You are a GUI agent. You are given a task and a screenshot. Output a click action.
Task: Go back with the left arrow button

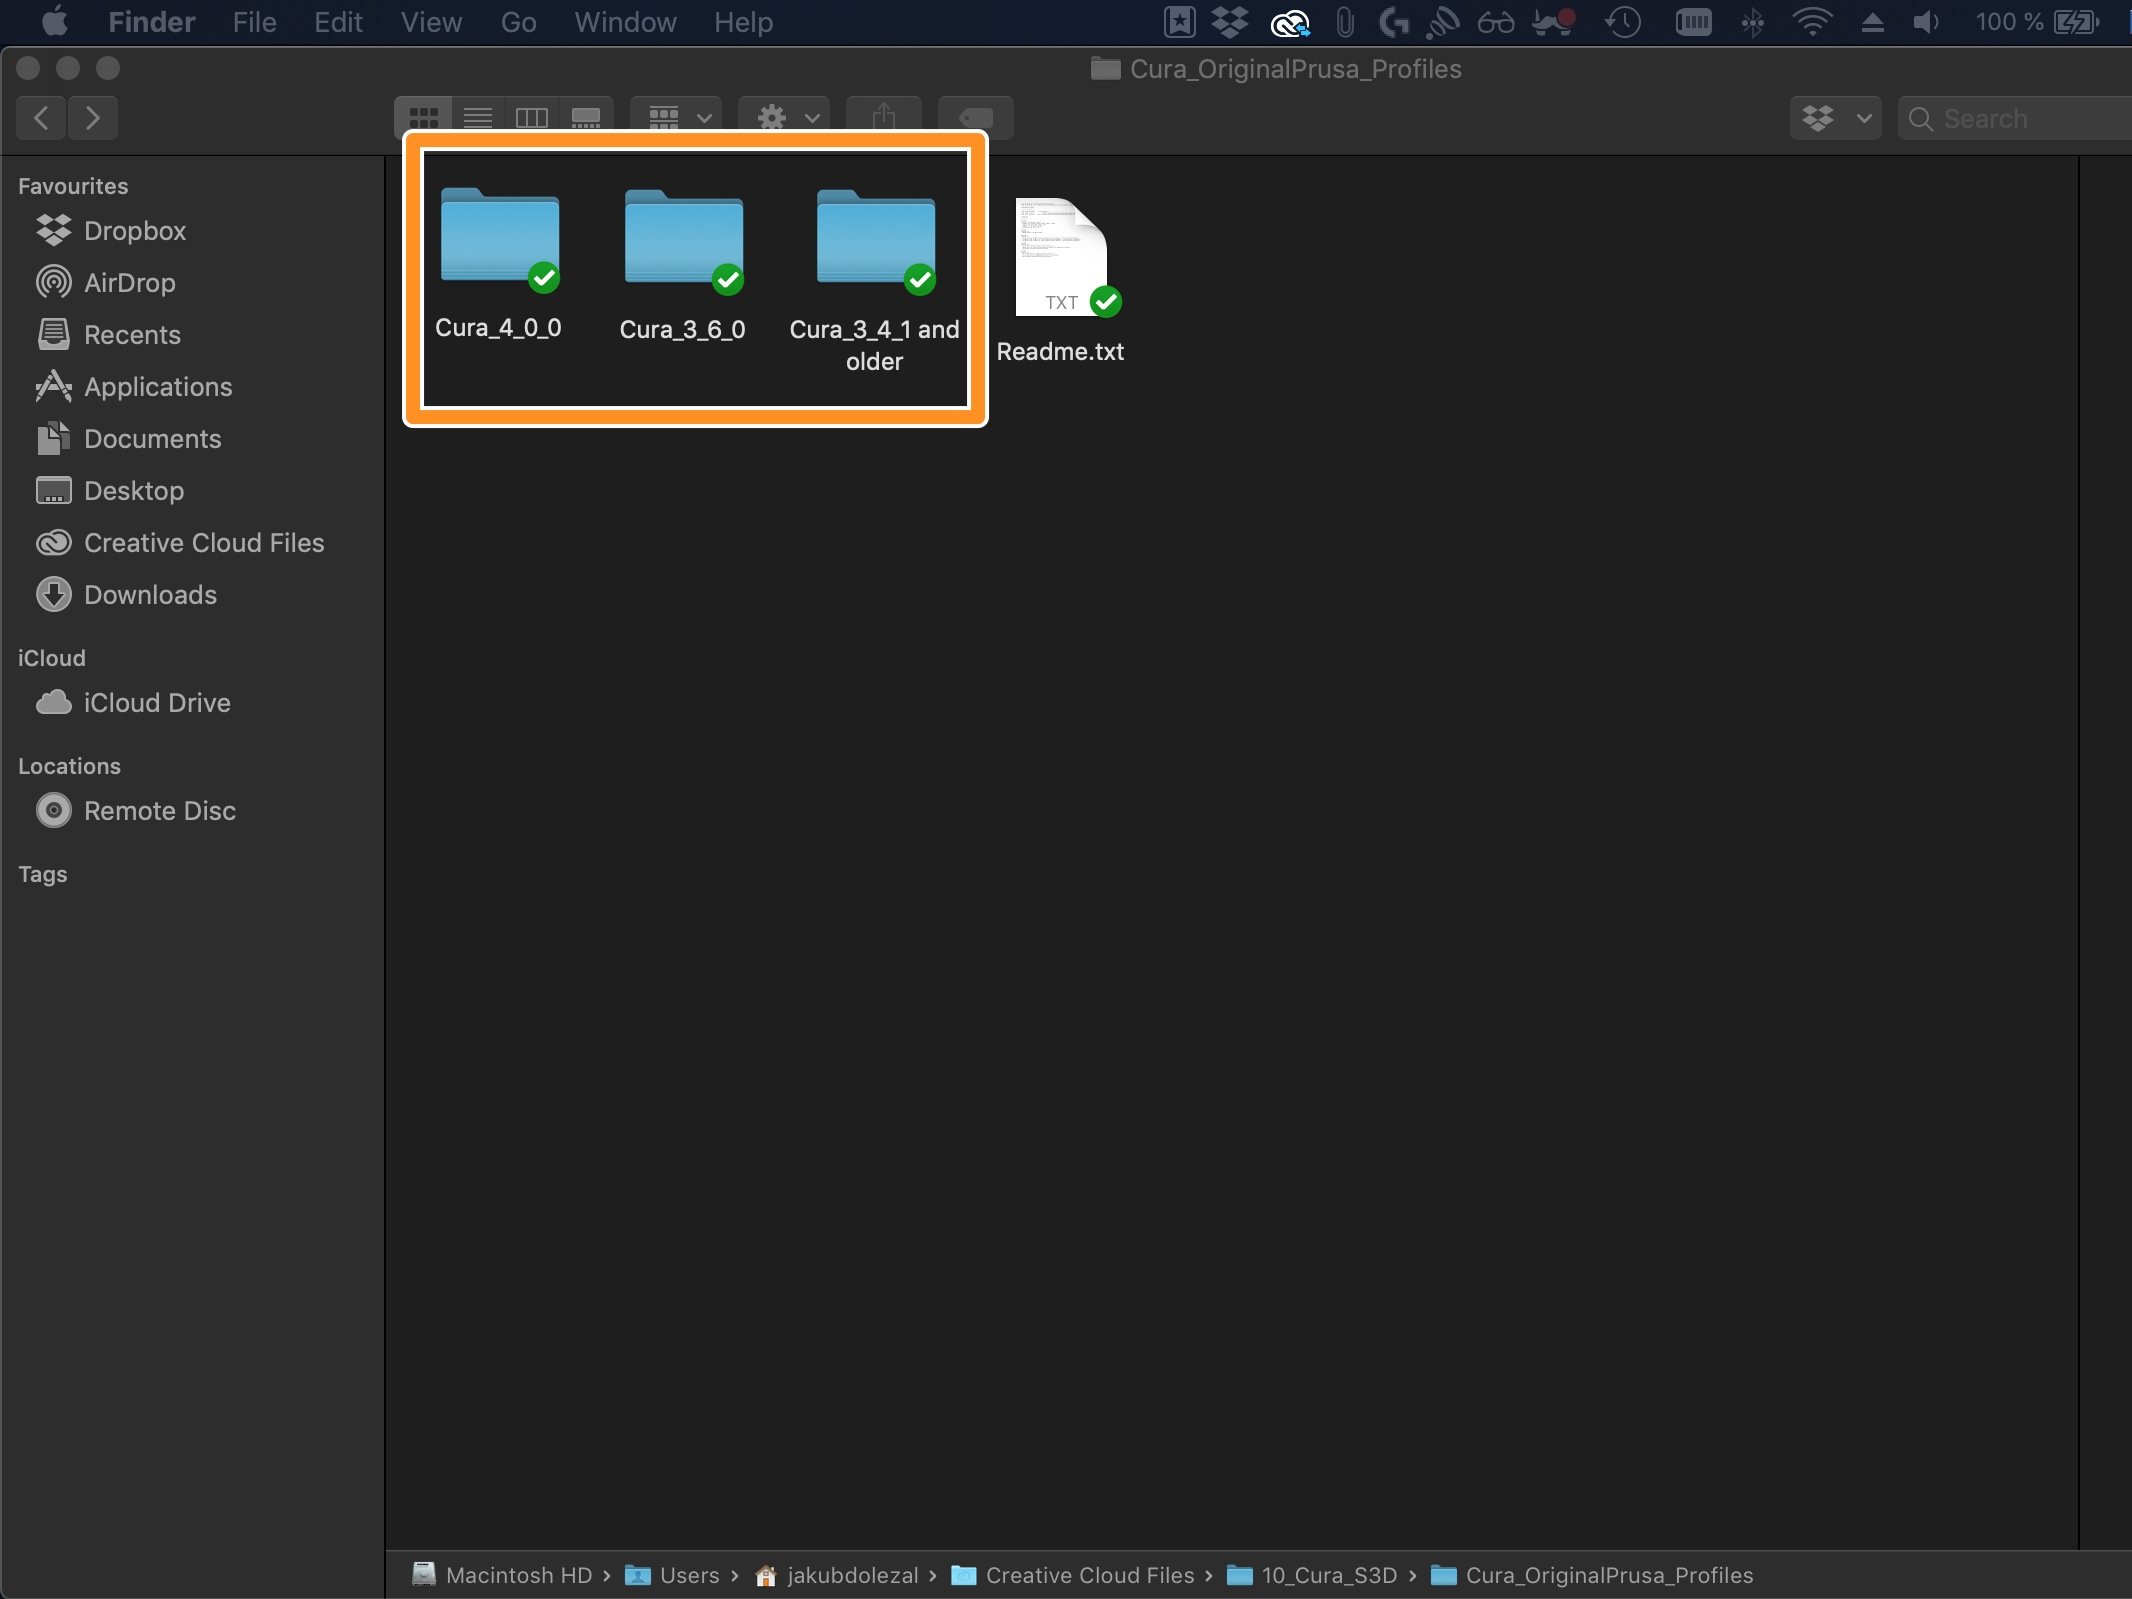[x=42, y=118]
